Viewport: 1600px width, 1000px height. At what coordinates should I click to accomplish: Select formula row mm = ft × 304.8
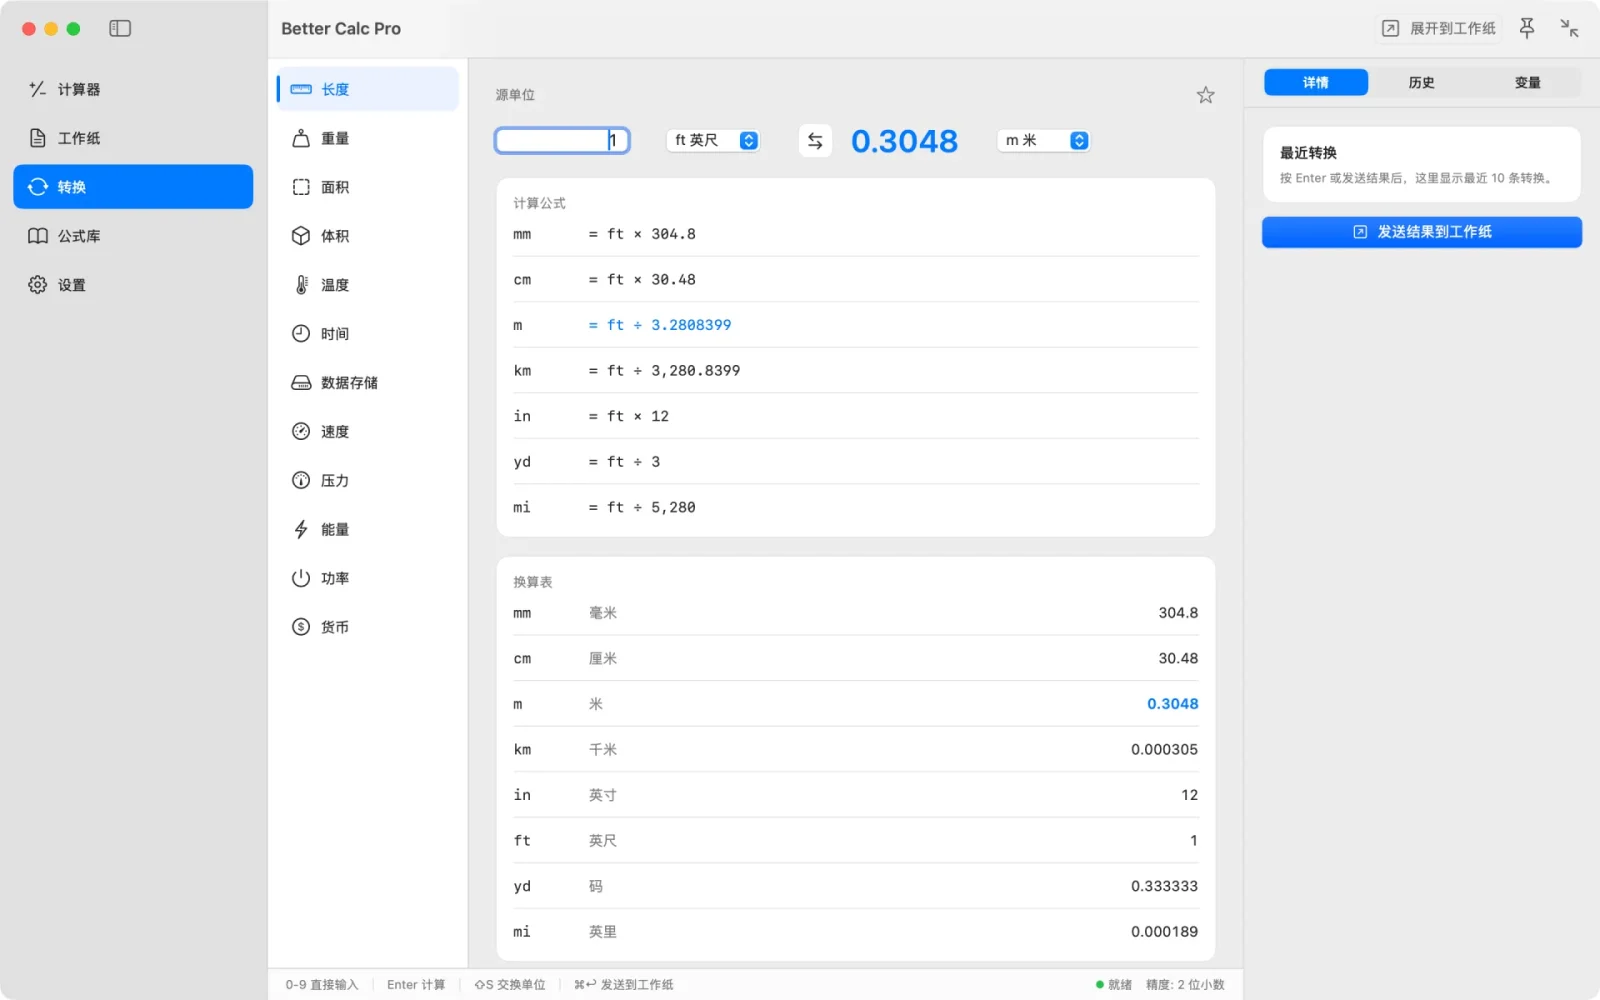tap(856, 234)
